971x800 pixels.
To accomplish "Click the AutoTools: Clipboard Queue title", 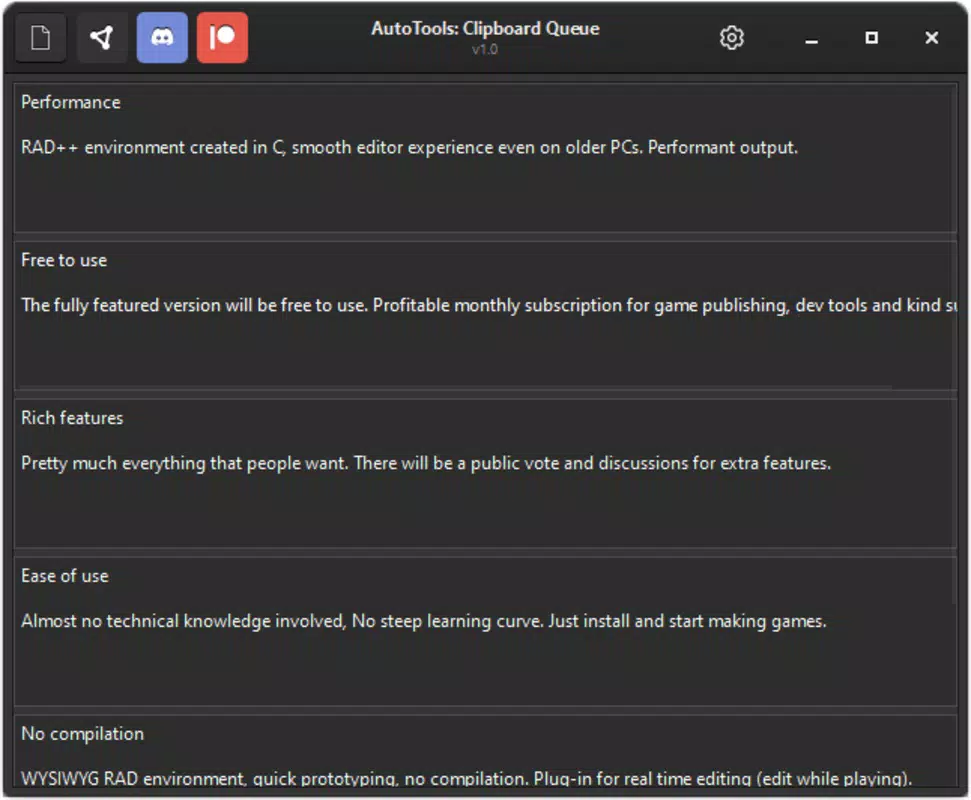I will [485, 28].
